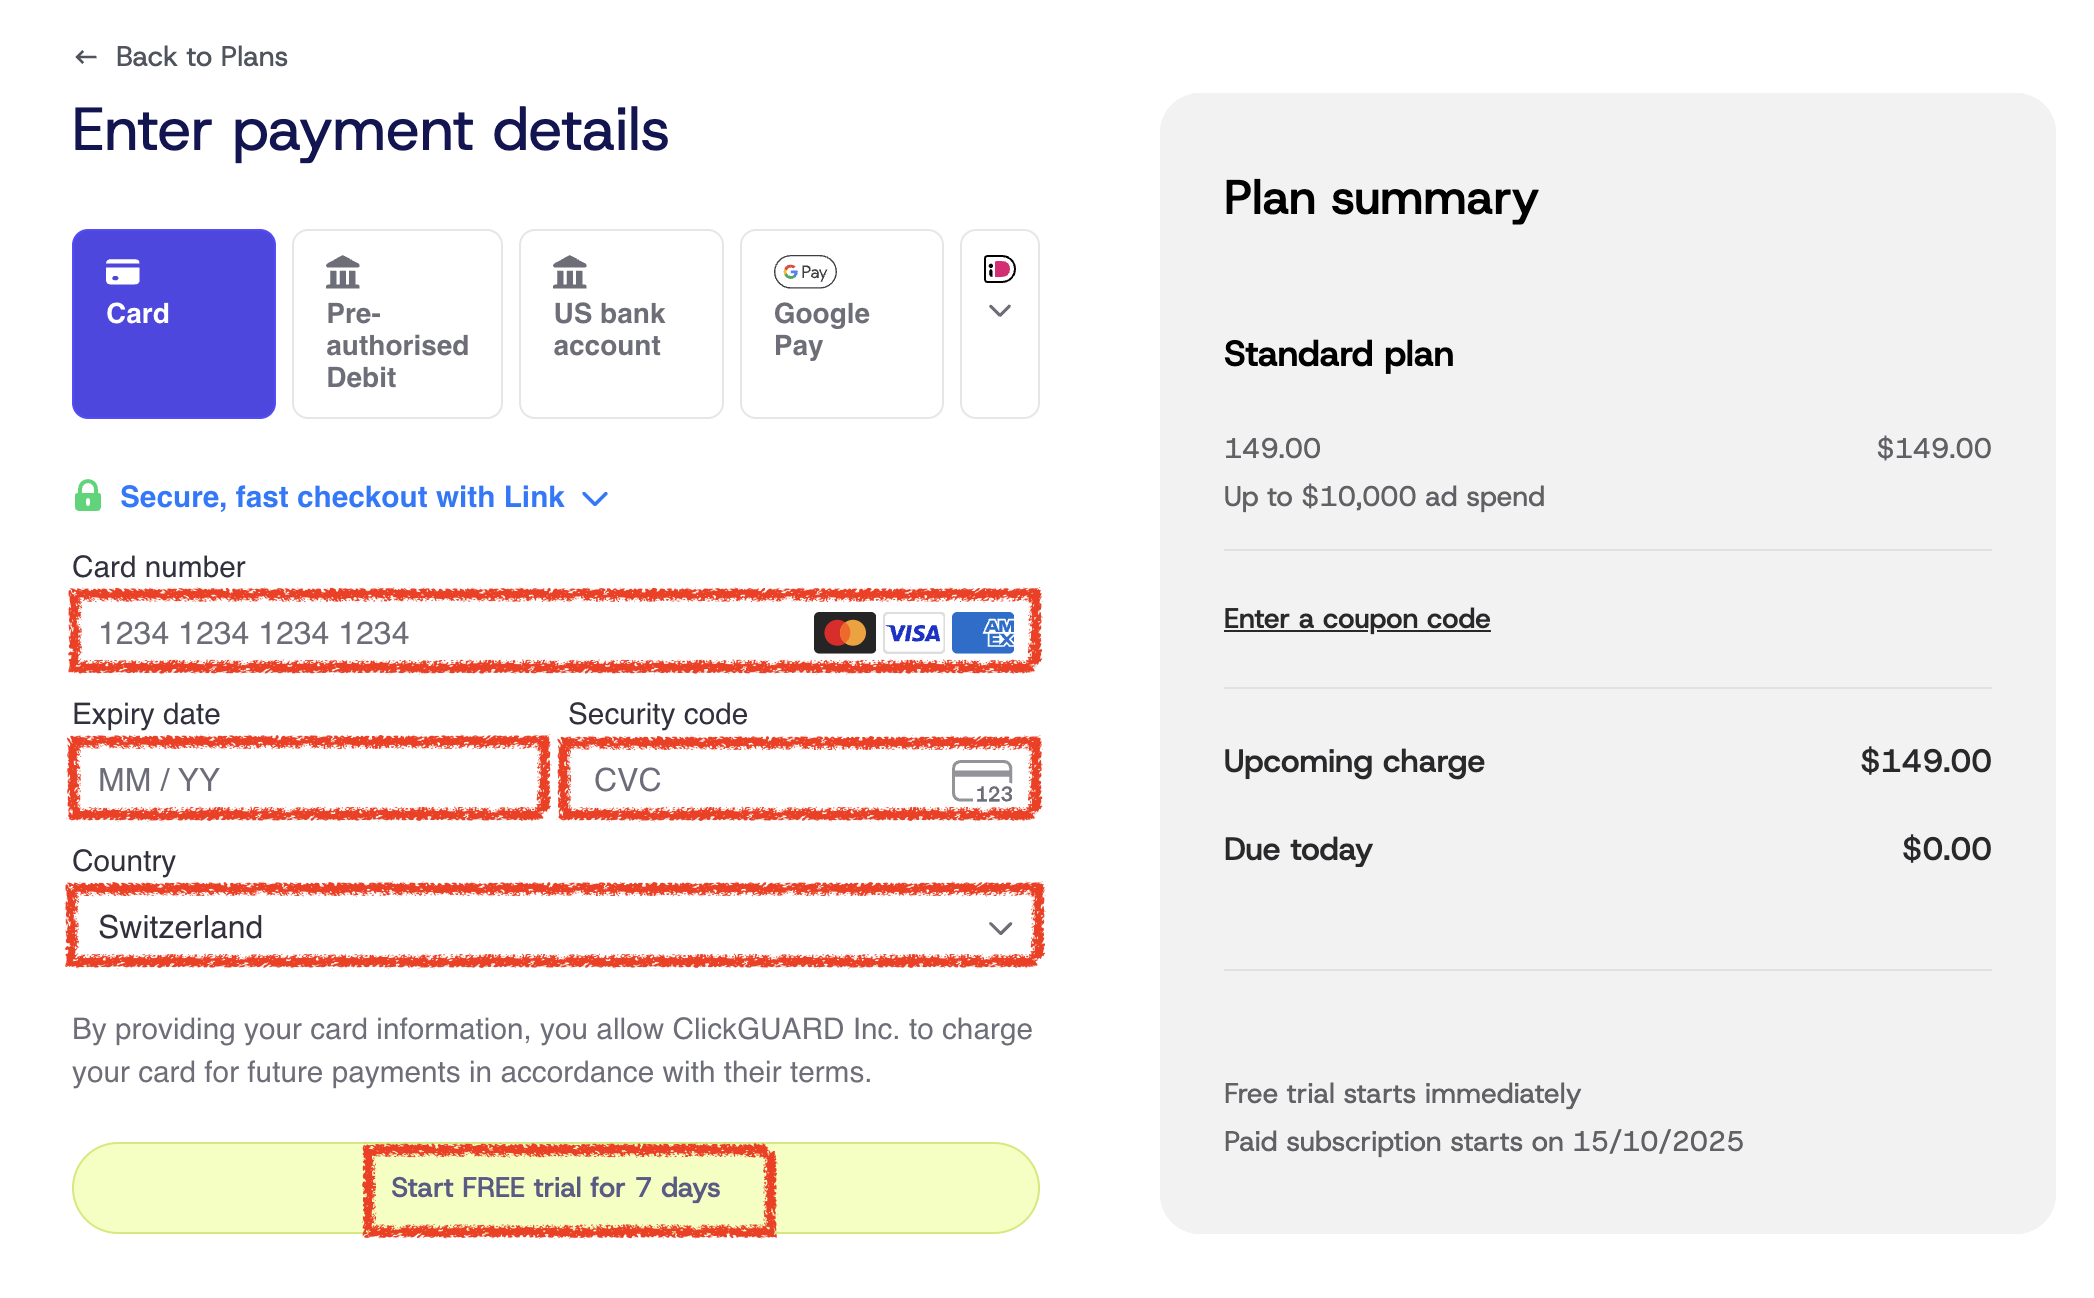The width and height of the screenshot is (2094, 1298).
Task: Select Pre-authorised Debit payment method
Action: point(397,324)
